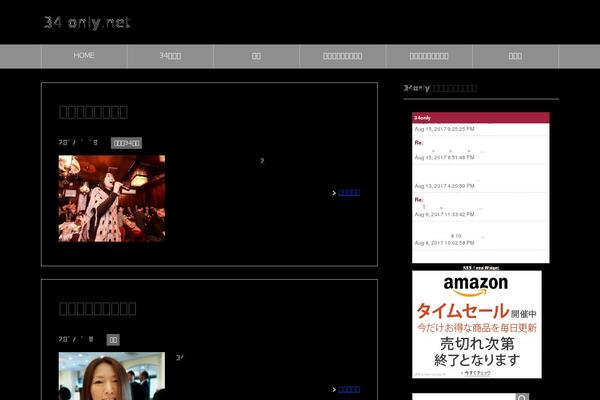Open the nav item starting with 34
Screen dimensions: 600x400
[x=170, y=56]
